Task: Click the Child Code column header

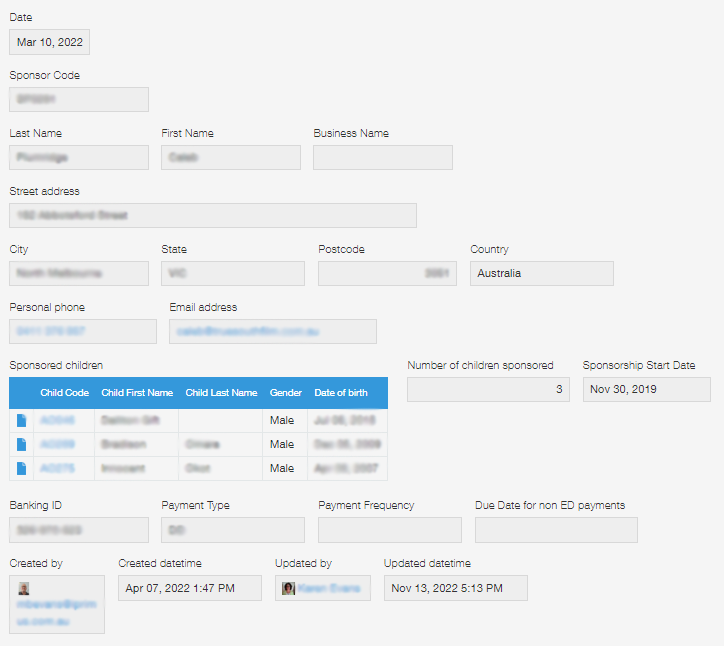Action: click(64, 393)
